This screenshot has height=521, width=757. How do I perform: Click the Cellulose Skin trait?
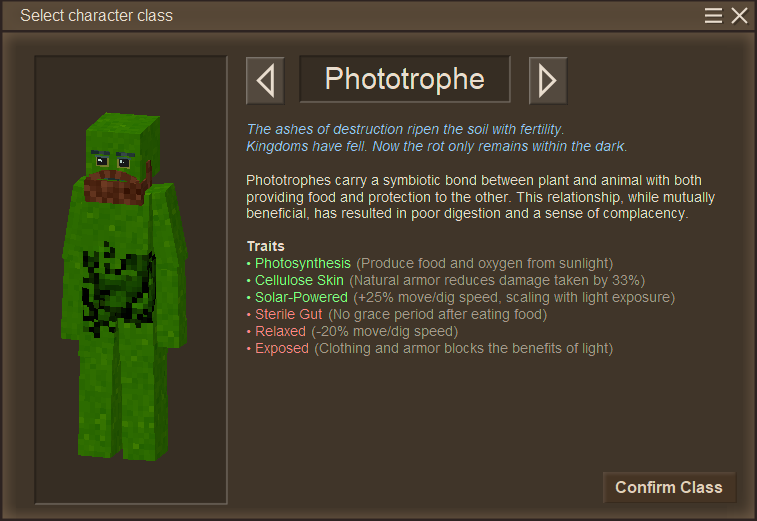(x=299, y=280)
